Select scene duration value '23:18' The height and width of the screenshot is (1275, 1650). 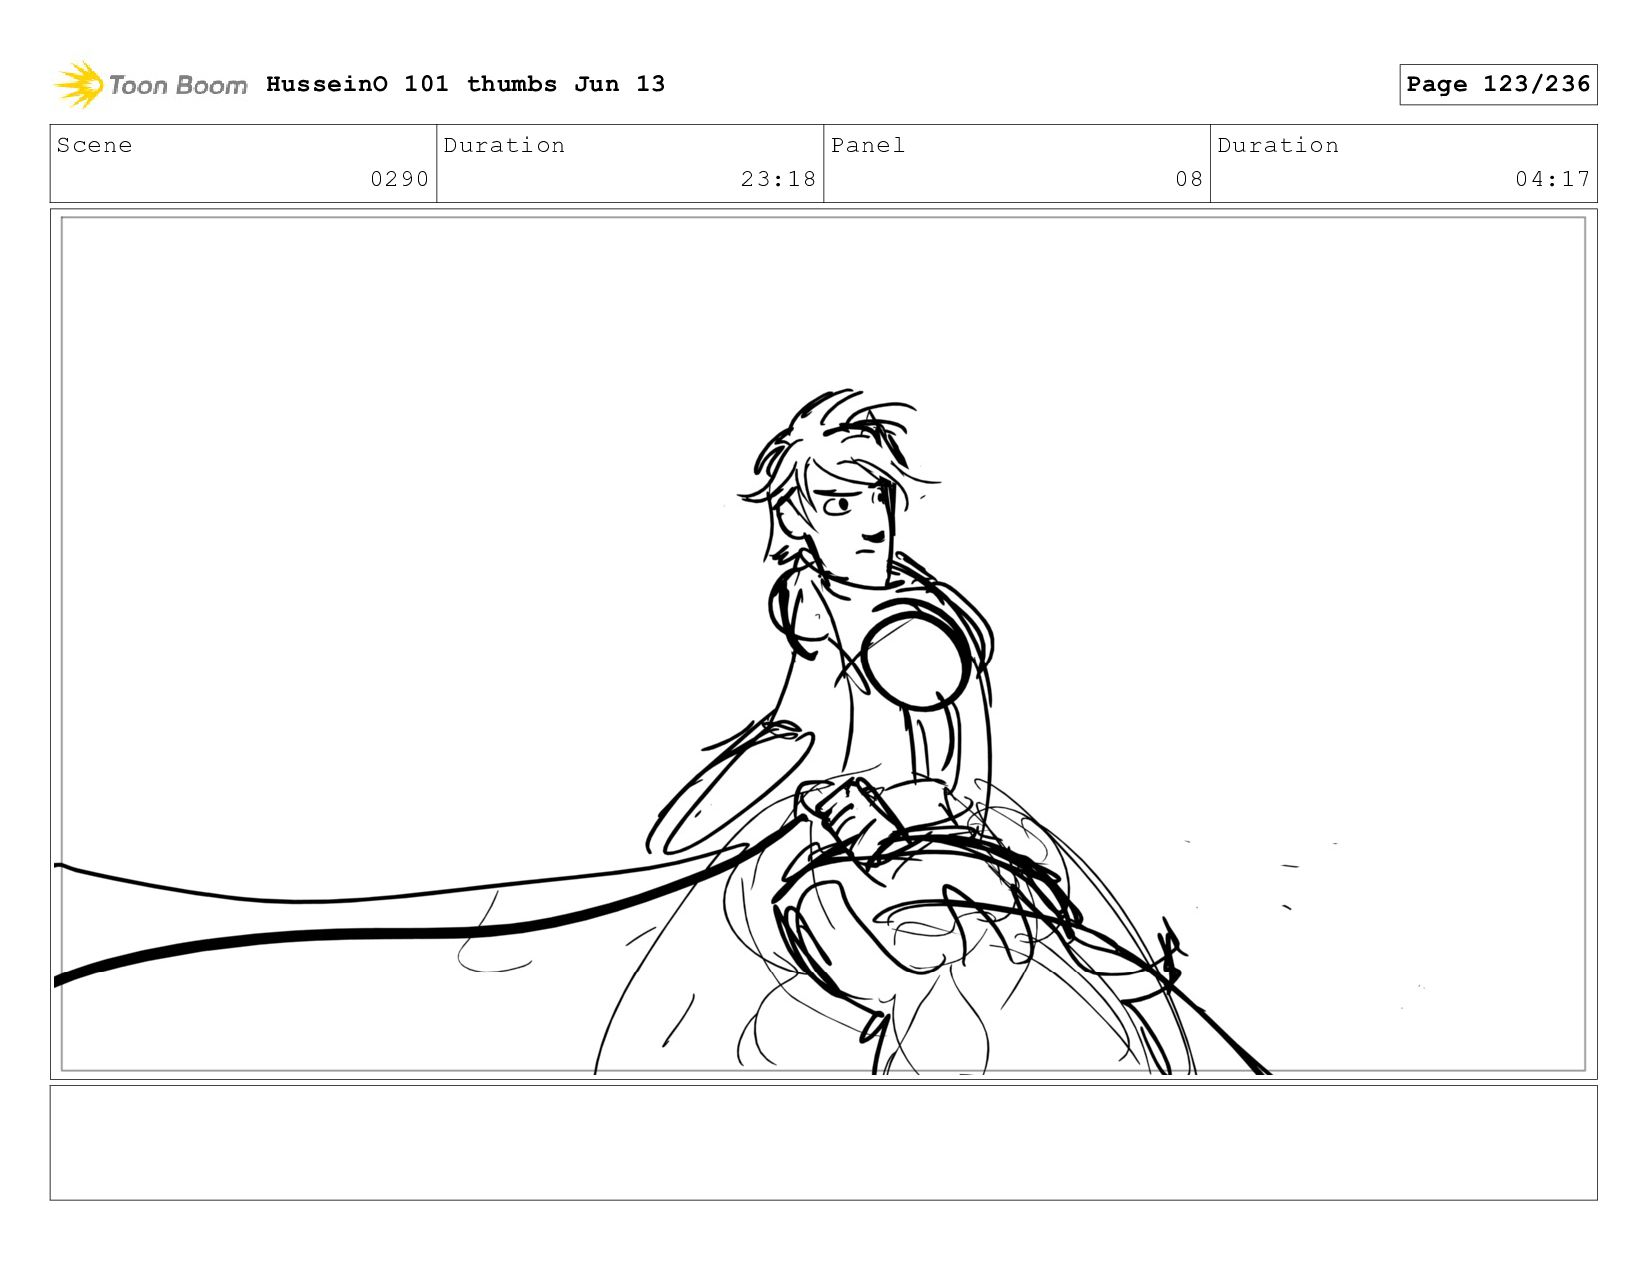click(x=778, y=179)
